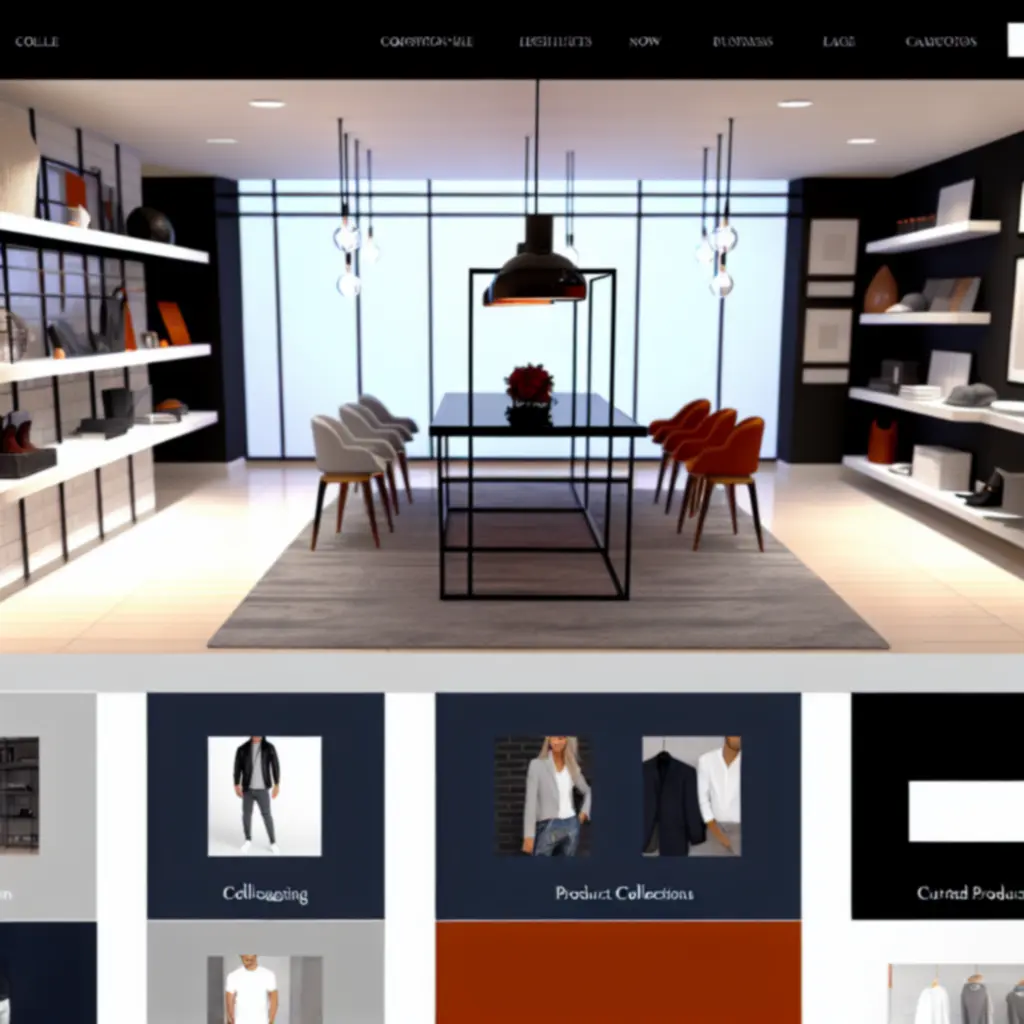The image size is (1024, 1024).
Task: Open the first navigation item beside the logo
Action: (x=426, y=42)
